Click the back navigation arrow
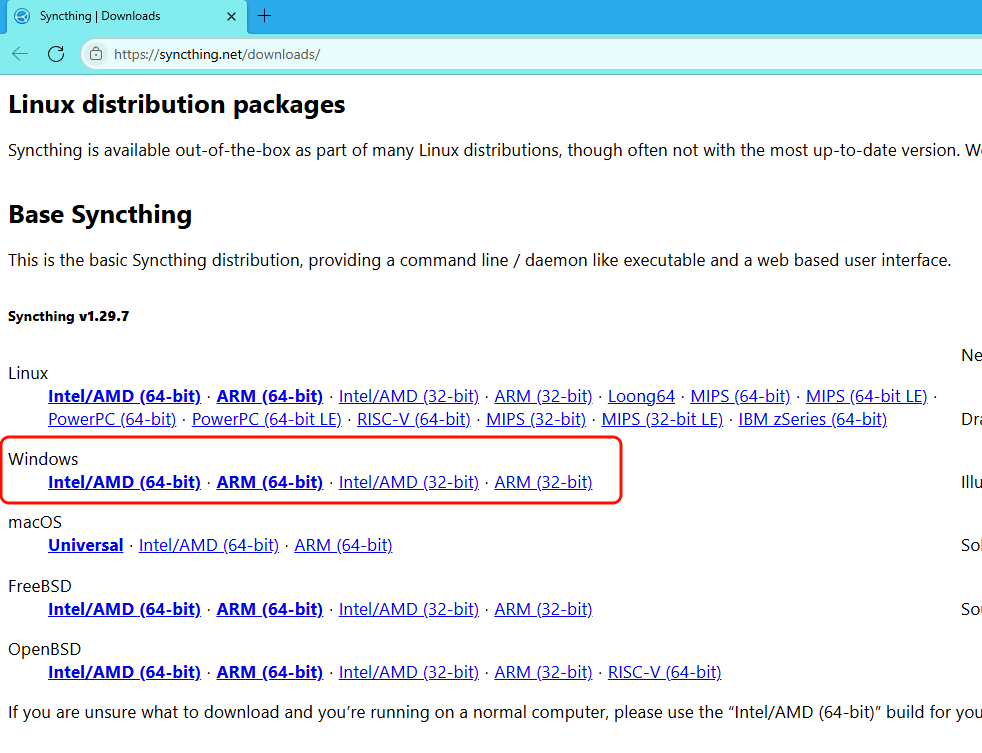The height and width of the screenshot is (753, 982). [x=20, y=54]
